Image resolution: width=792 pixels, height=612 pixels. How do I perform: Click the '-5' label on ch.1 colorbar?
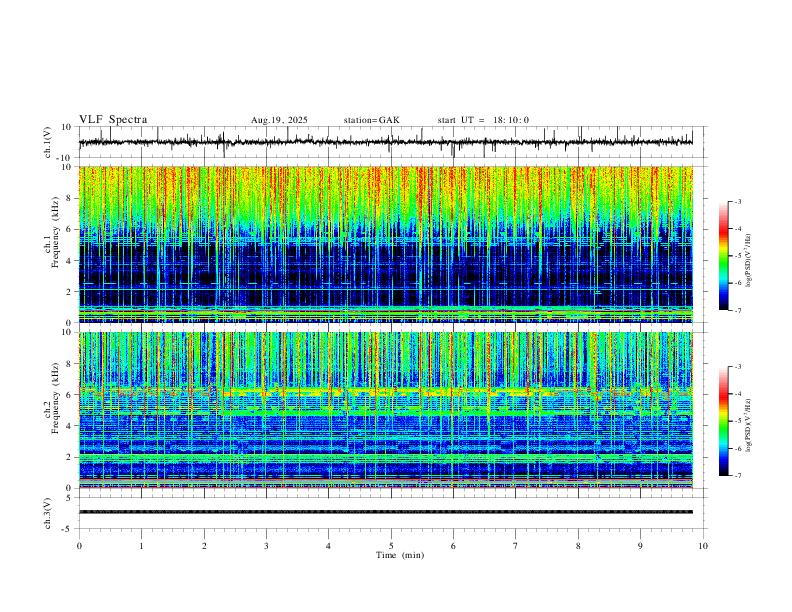point(737,256)
